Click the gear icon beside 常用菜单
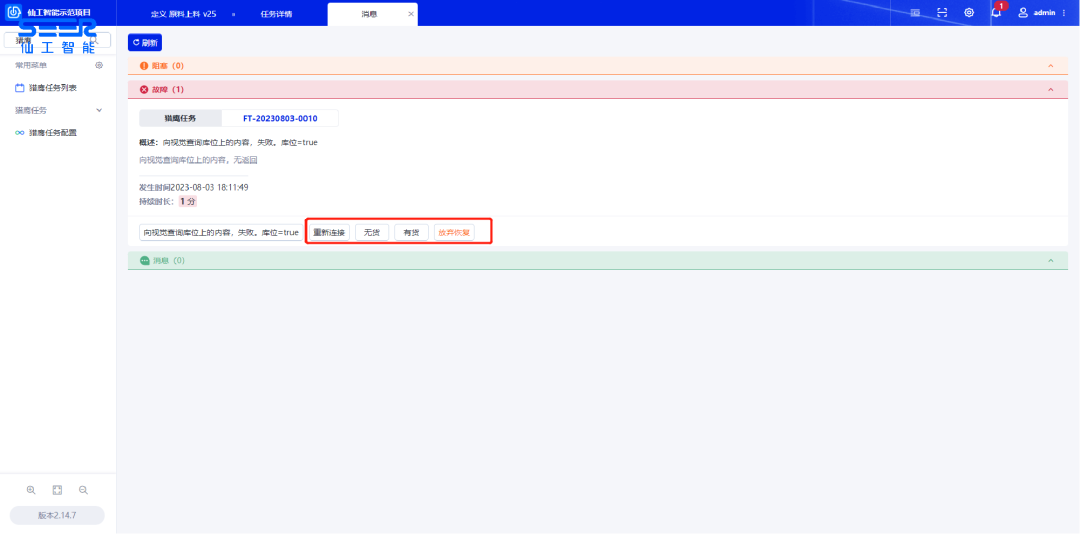The width and height of the screenshot is (1080, 534). tap(99, 65)
